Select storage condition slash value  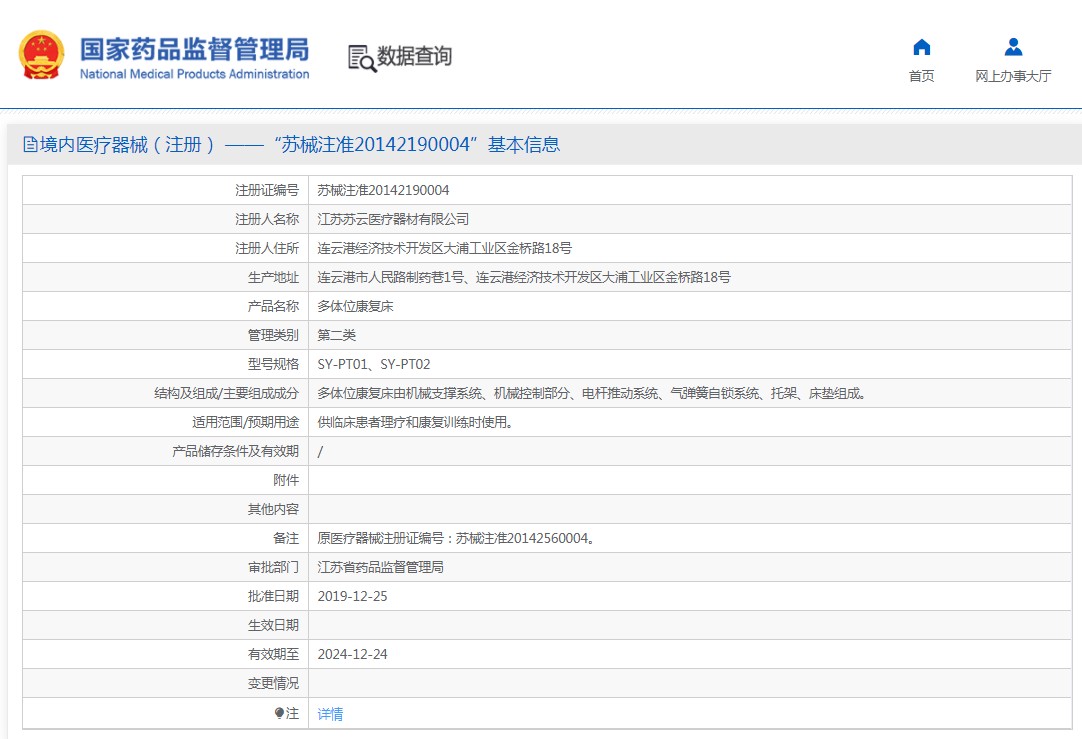tap(319, 451)
